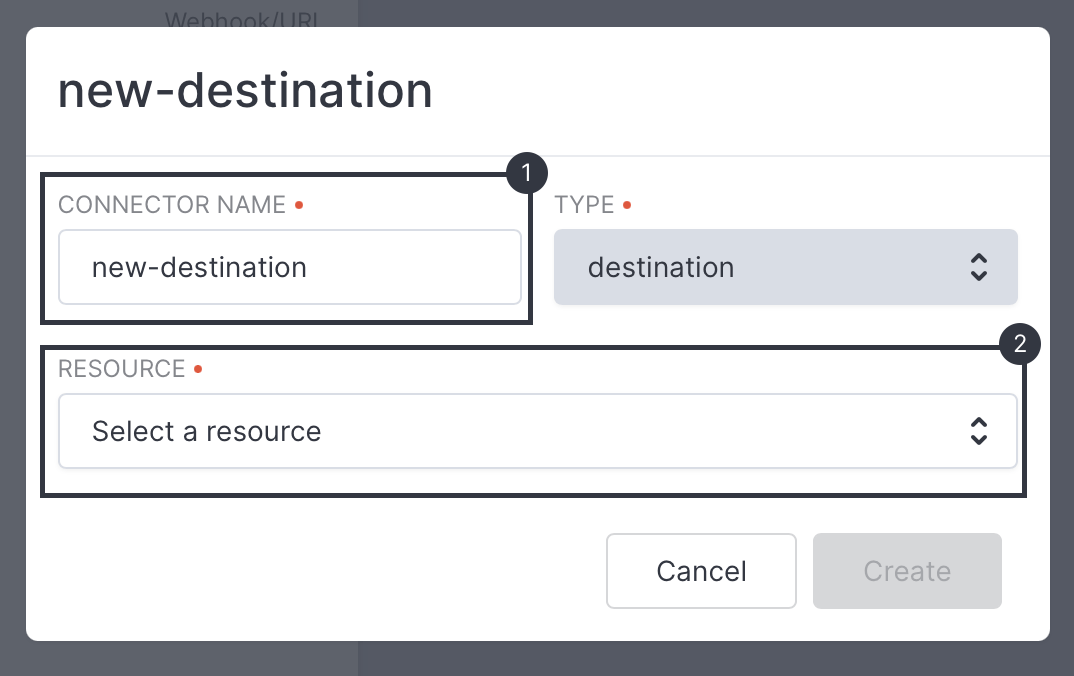Click the chevron arrows on Resource selector

[979, 431]
